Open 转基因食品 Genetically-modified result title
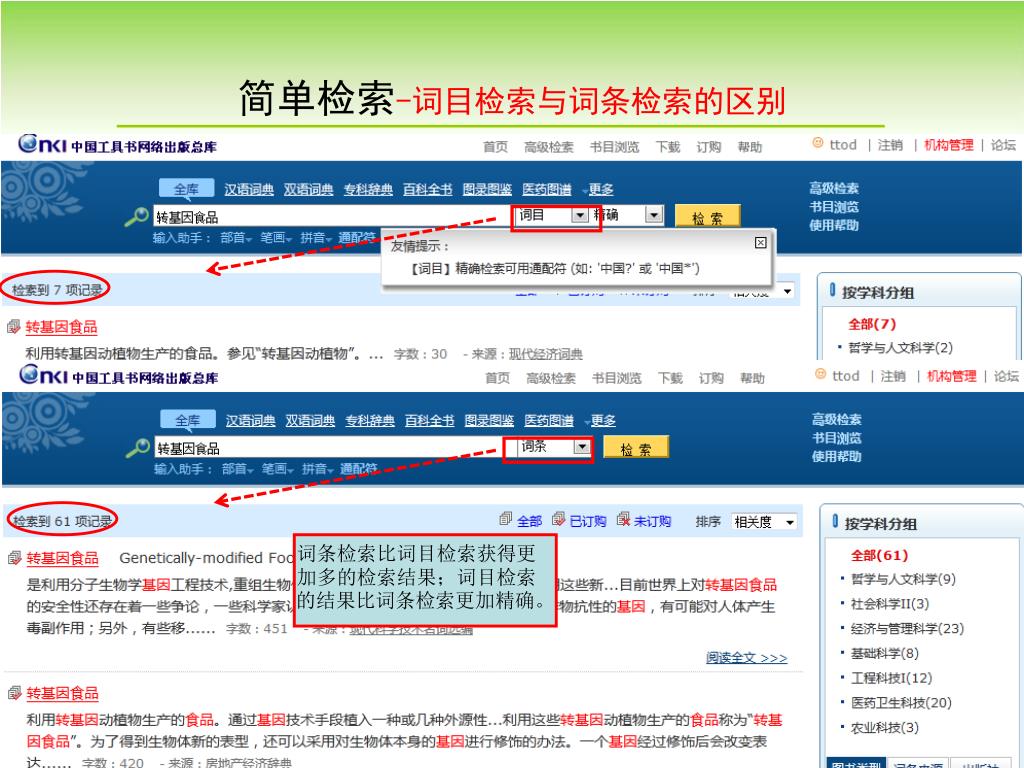 click(x=63, y=558)
